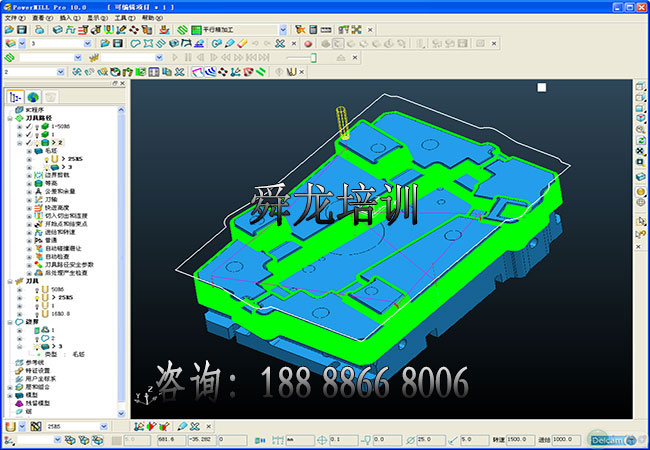
Task: Click the measure ruler icon
Action: coord(326,30)
